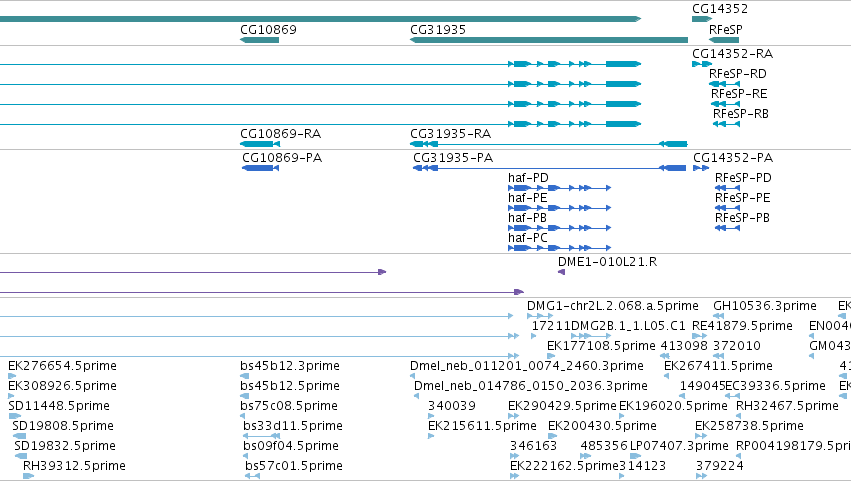
Task: Select the 372010 feature label
Action: (x=737, y=346)
